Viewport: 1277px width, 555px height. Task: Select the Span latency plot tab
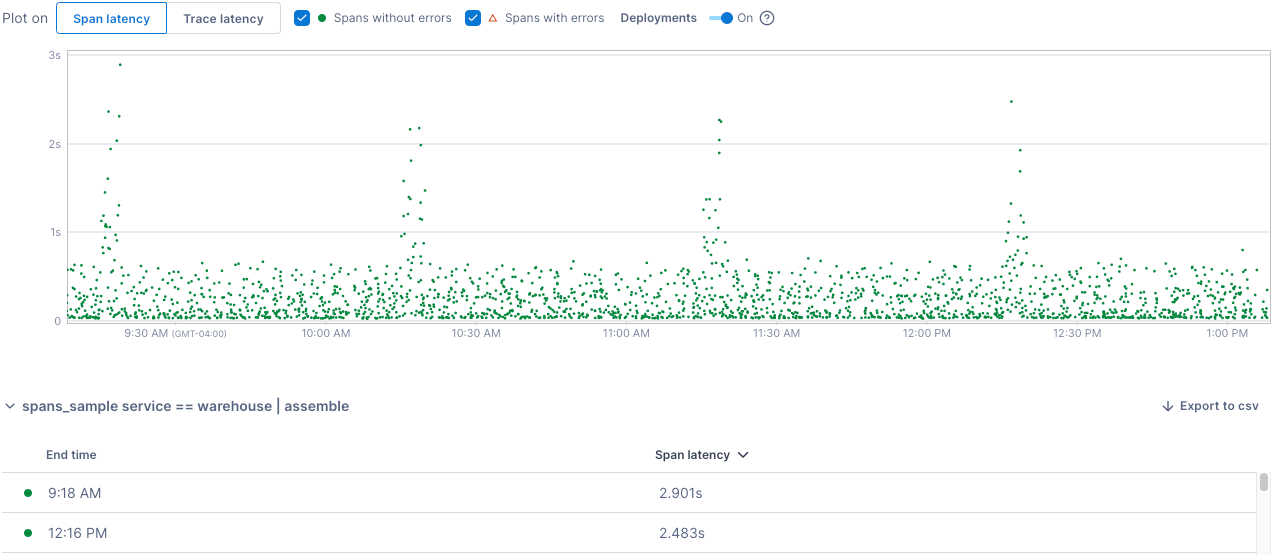pos(111,18)
